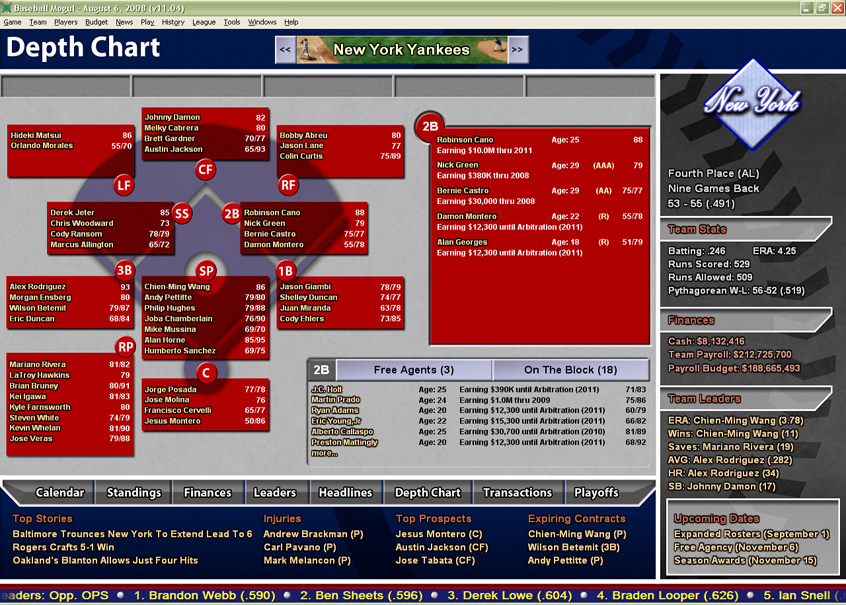Switch to the Transactions tab
The width and height of the screenshot is (846, 605).
click(x=517, y=492)
